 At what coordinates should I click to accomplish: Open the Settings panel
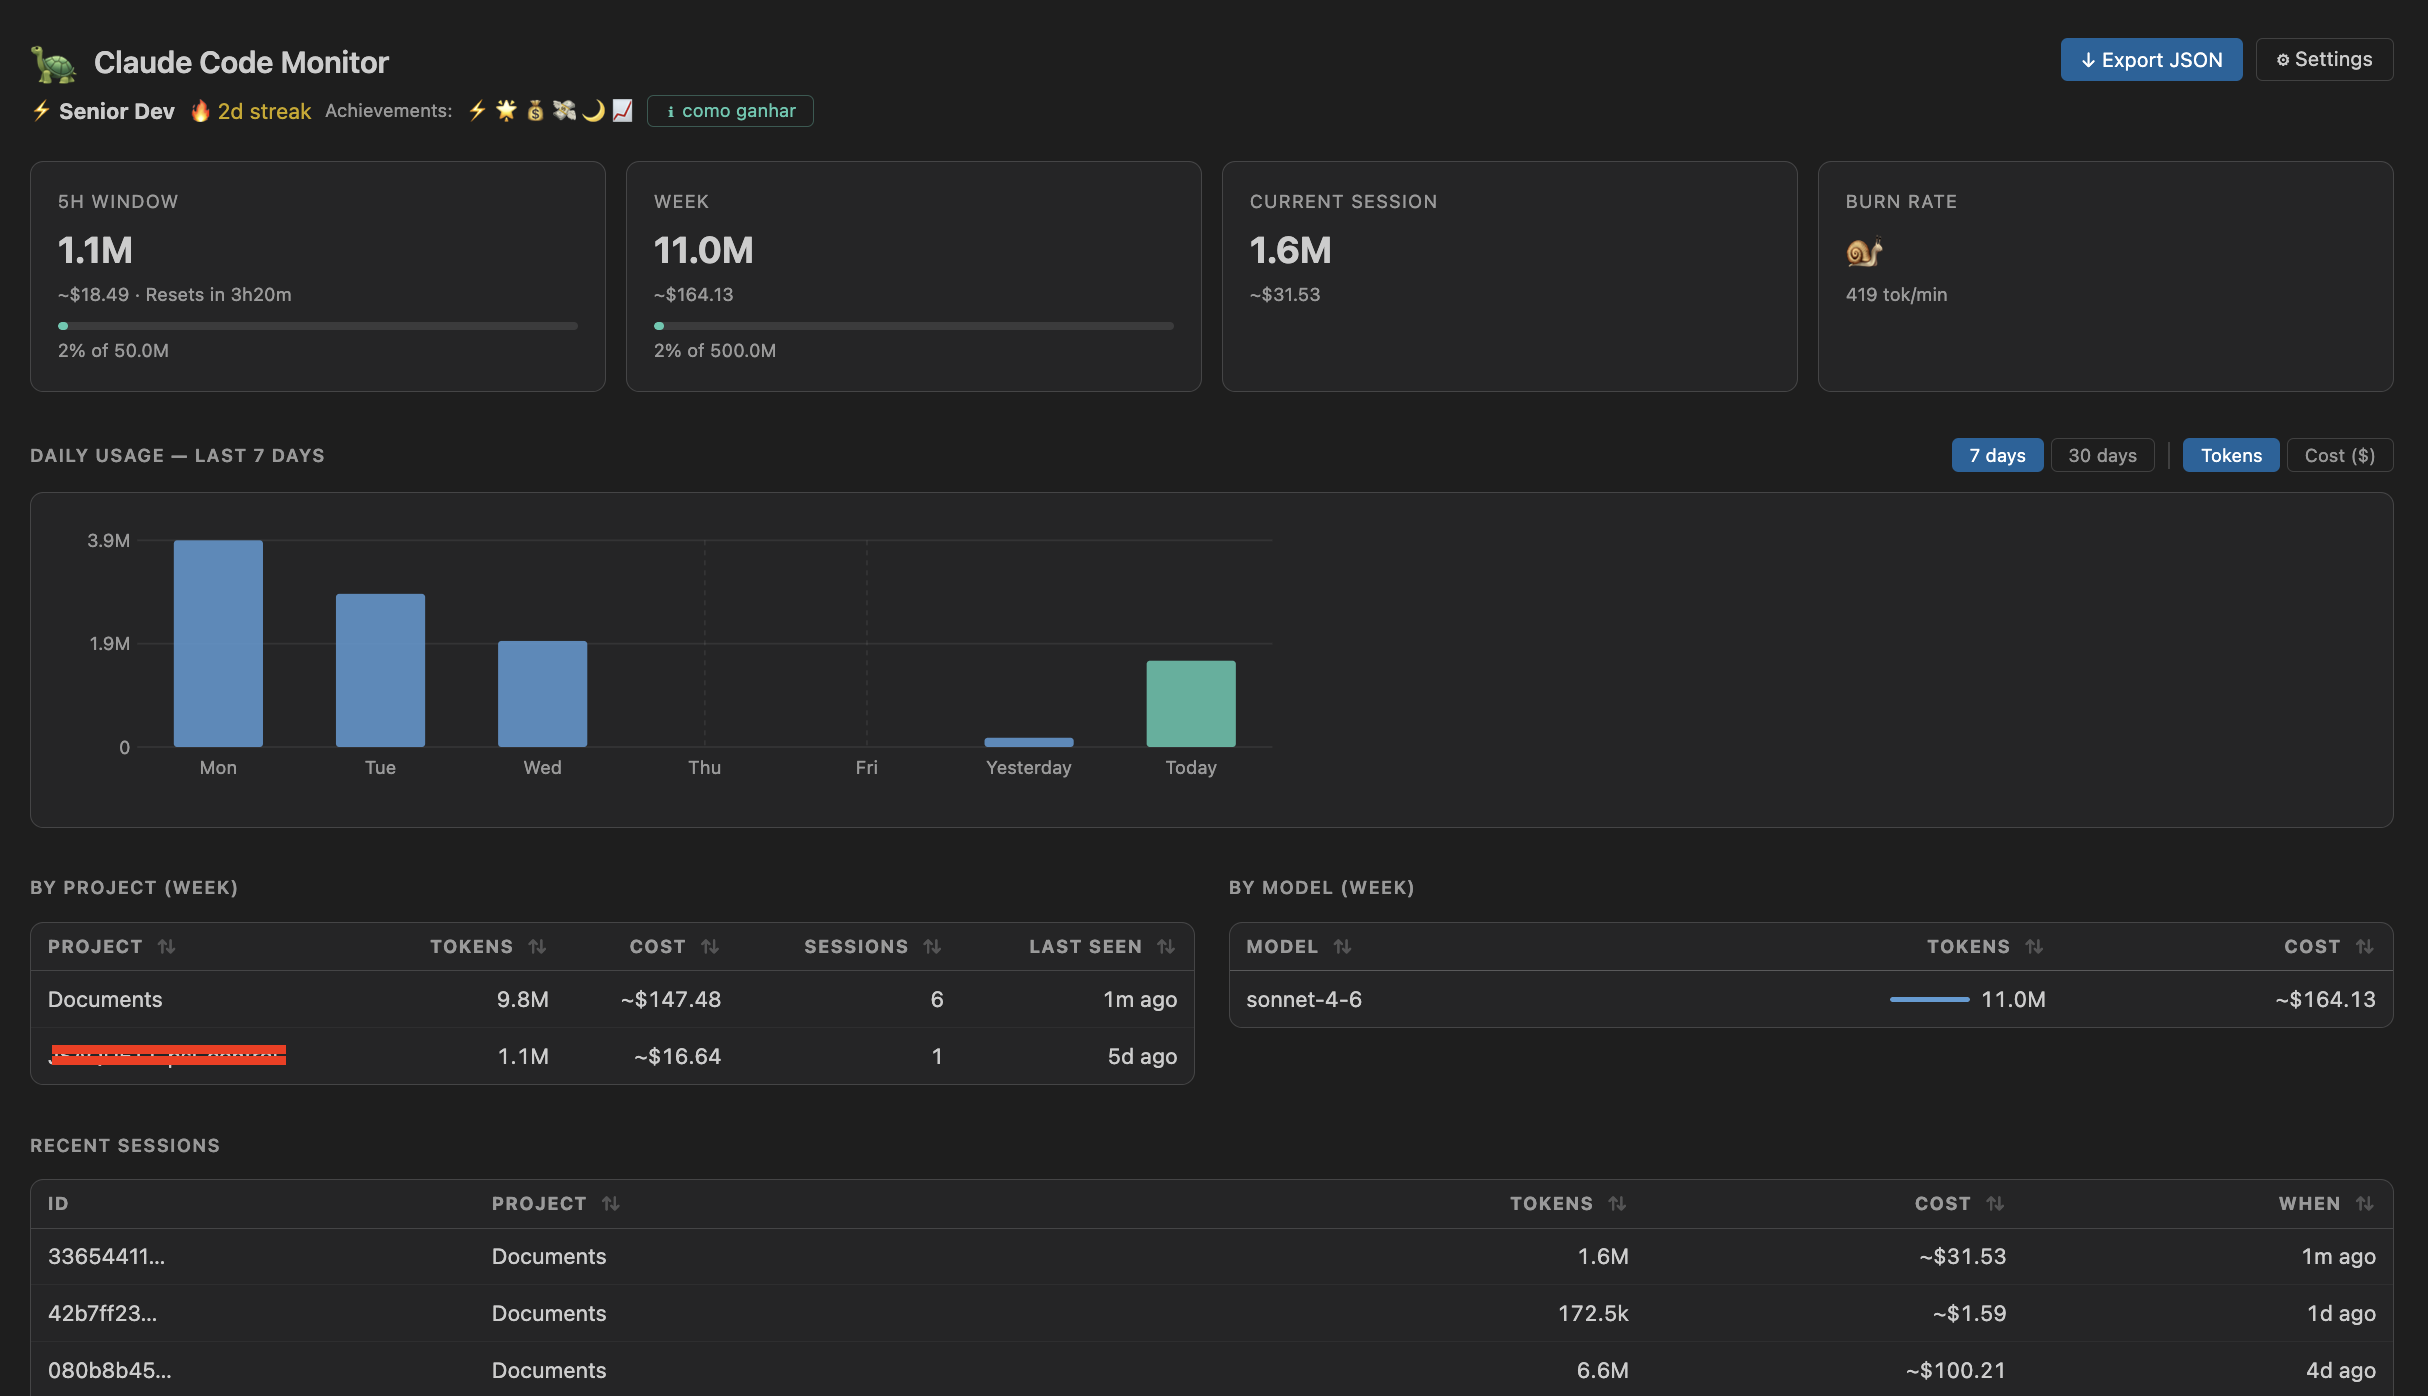pos(2324,60)
